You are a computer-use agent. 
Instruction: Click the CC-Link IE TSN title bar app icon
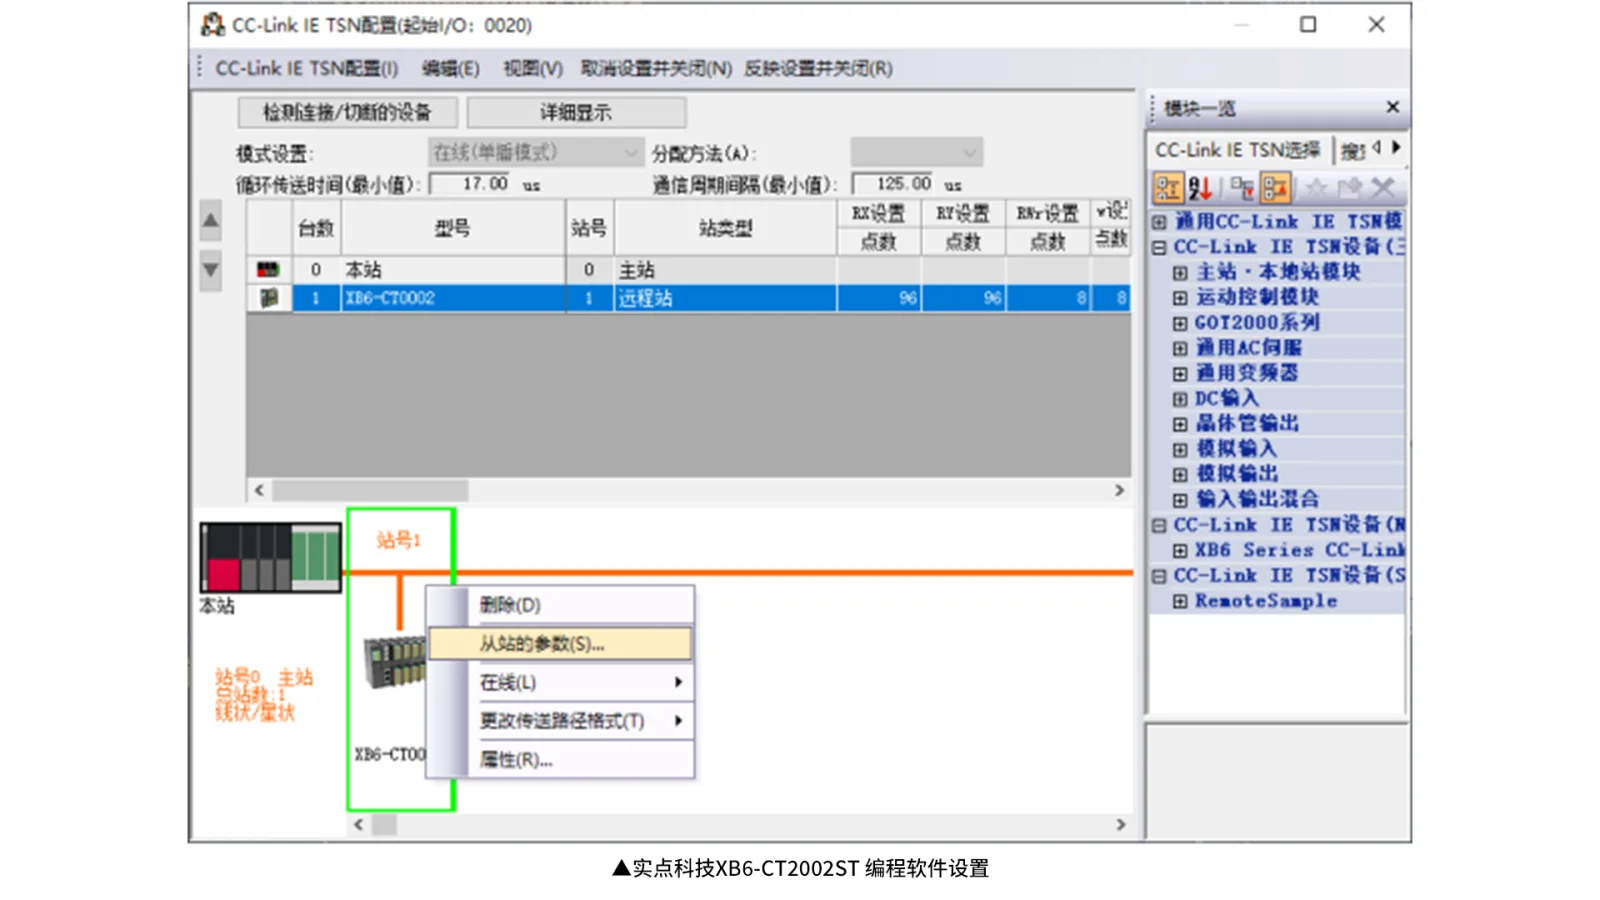click(212, 25)
